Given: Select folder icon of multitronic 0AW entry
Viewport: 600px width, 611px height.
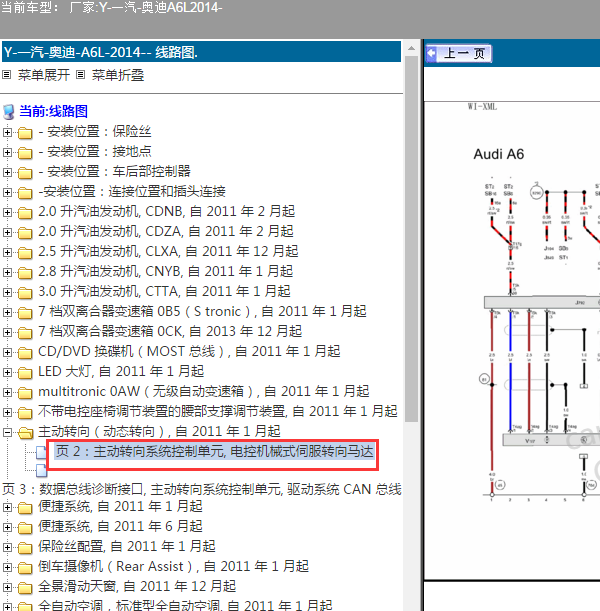Looking at the screenshot, I should coord(25,393).
